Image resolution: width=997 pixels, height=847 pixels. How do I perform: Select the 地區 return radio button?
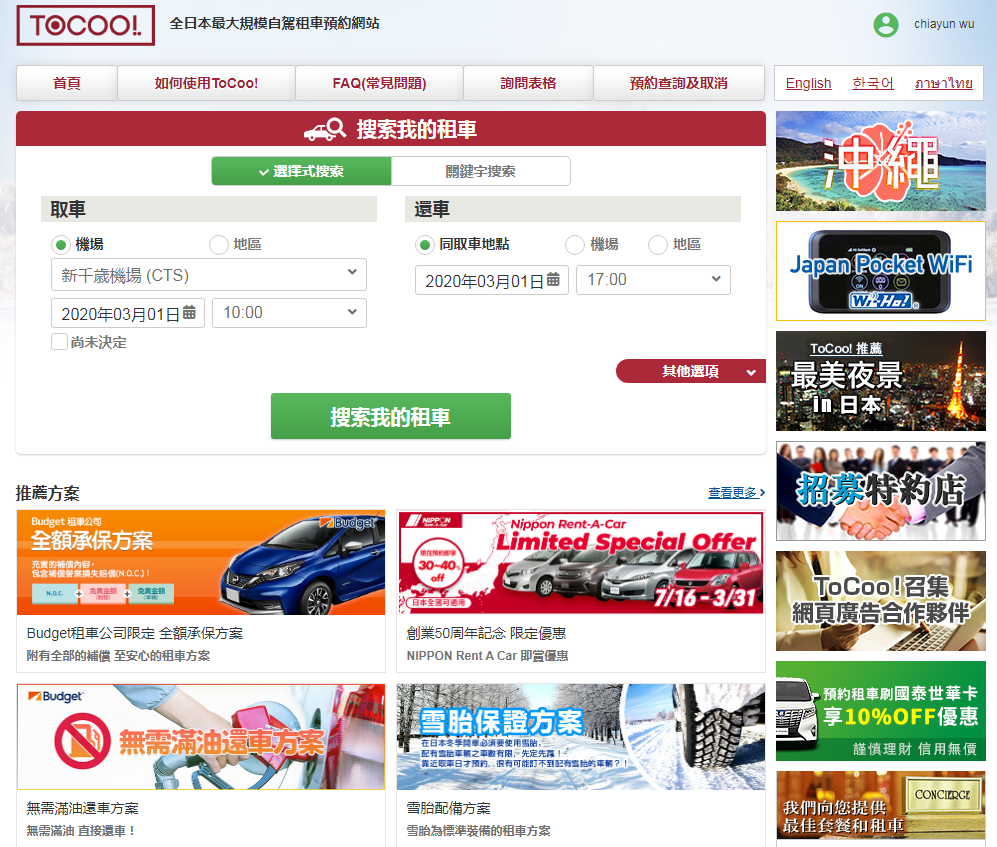click(x=657, y=245)
